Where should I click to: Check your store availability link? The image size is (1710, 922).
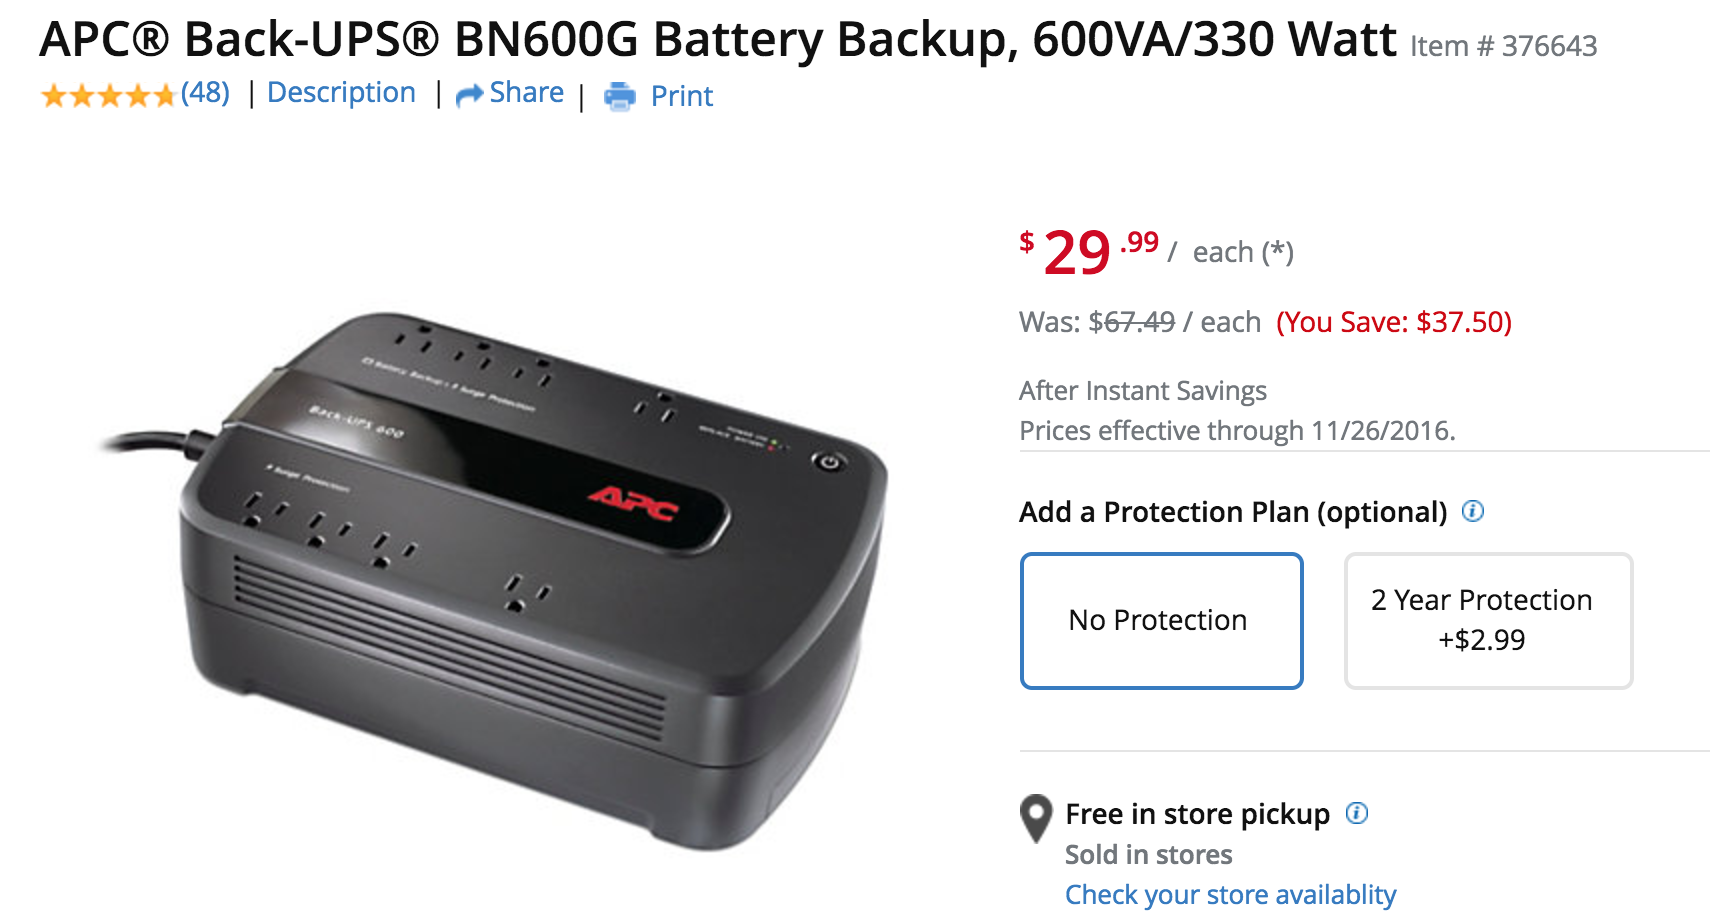click(1230, 894)
